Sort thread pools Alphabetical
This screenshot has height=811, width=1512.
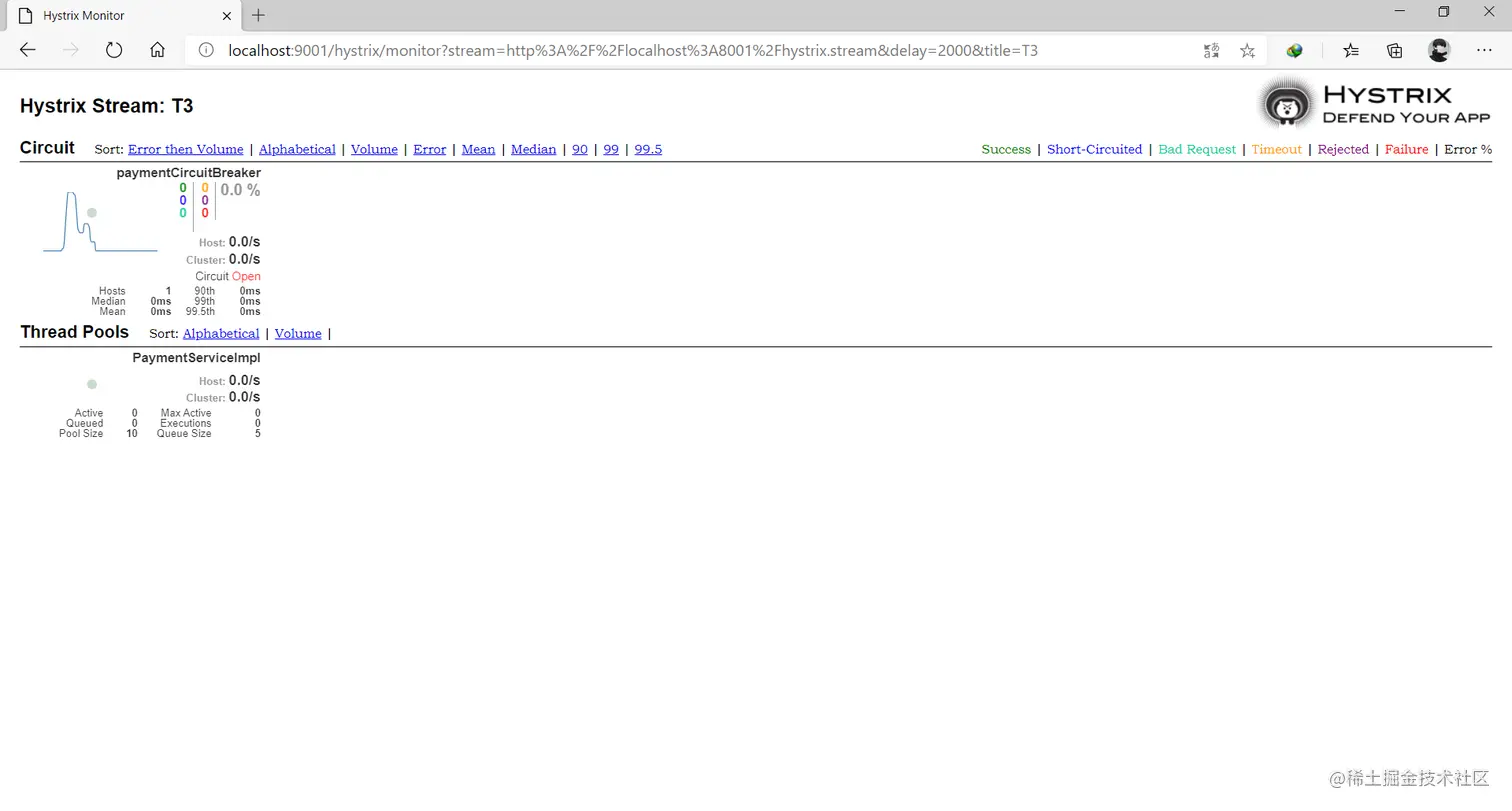[221, 333]
